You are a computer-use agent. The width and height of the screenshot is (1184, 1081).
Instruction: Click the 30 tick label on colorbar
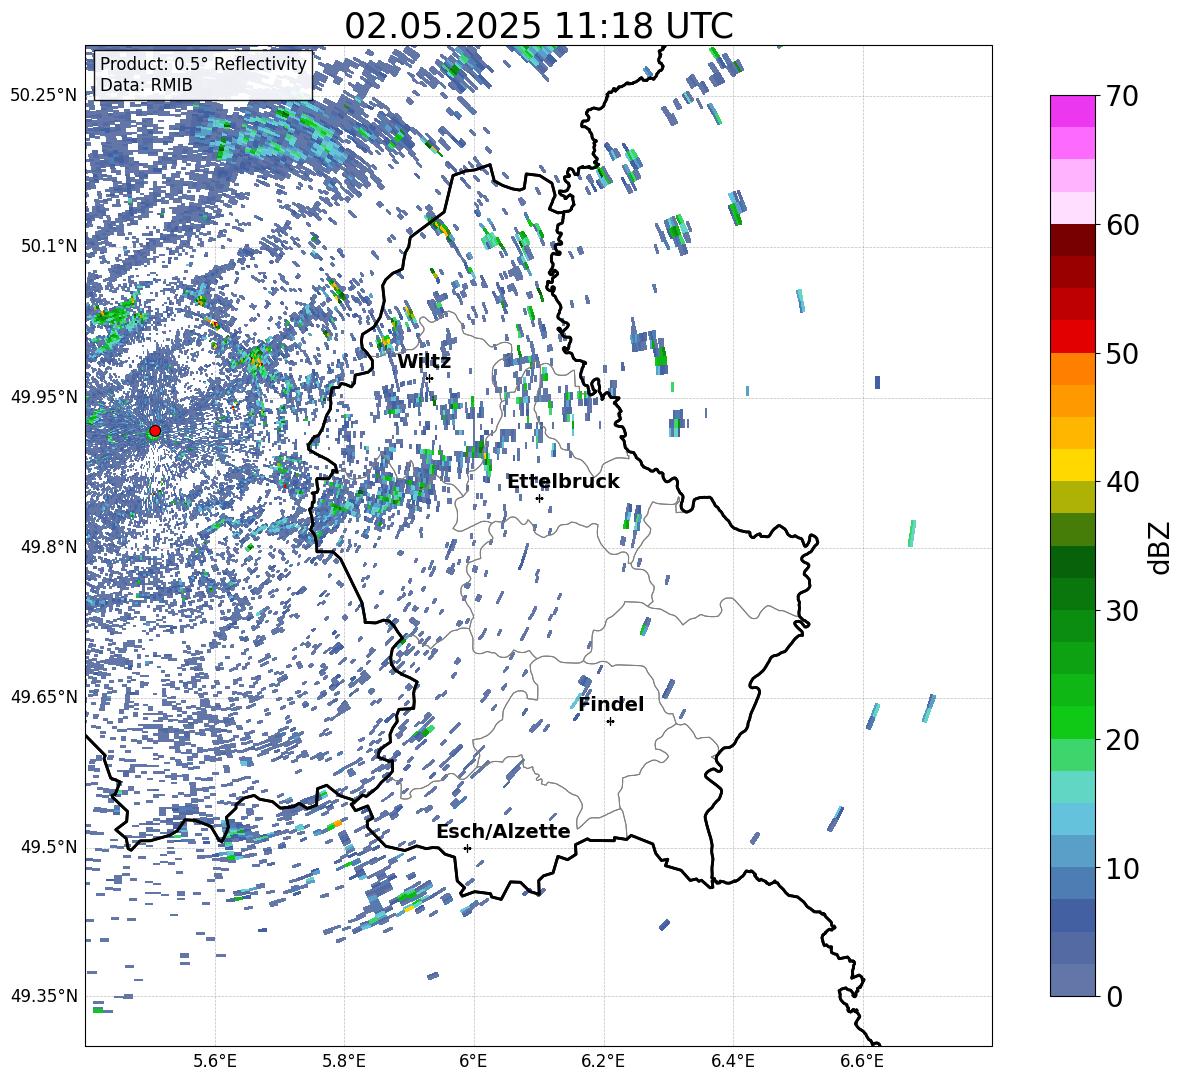click(x=1121, y=611)
